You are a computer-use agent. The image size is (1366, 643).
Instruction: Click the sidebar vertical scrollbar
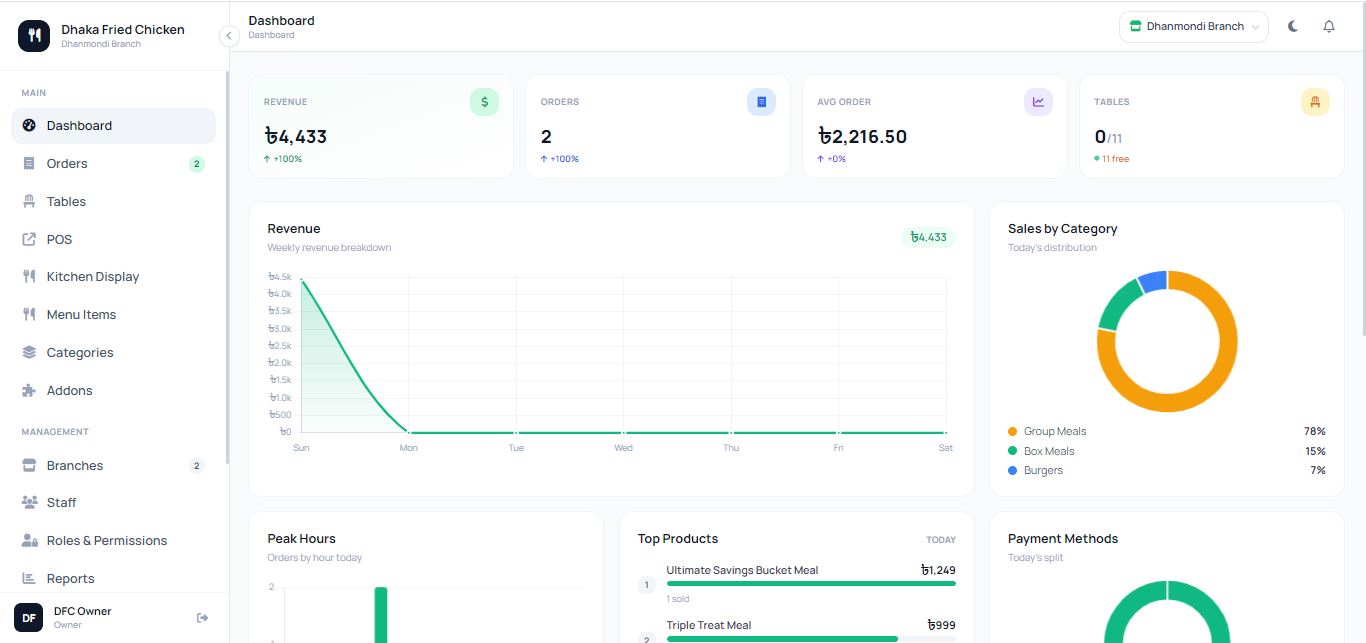point(227,268)
